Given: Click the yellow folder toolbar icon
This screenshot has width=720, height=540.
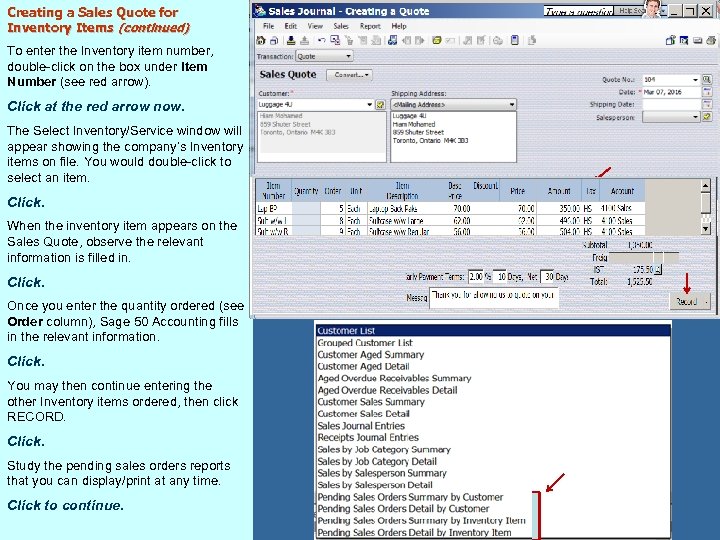Looking at the screenshot, I should [437, 40].
